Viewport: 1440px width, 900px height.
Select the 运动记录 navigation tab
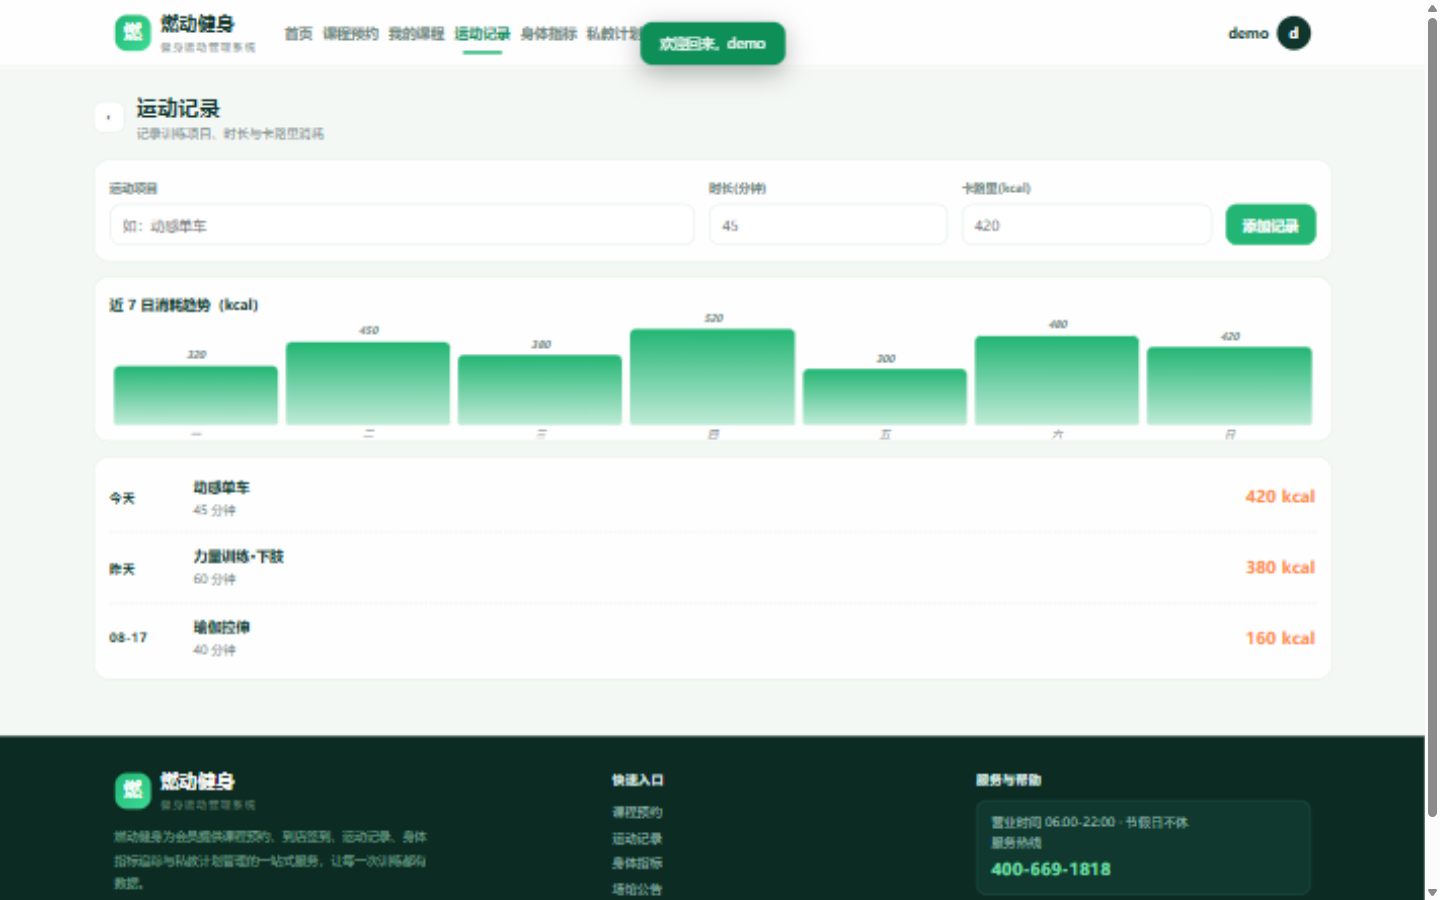(482, 34)
